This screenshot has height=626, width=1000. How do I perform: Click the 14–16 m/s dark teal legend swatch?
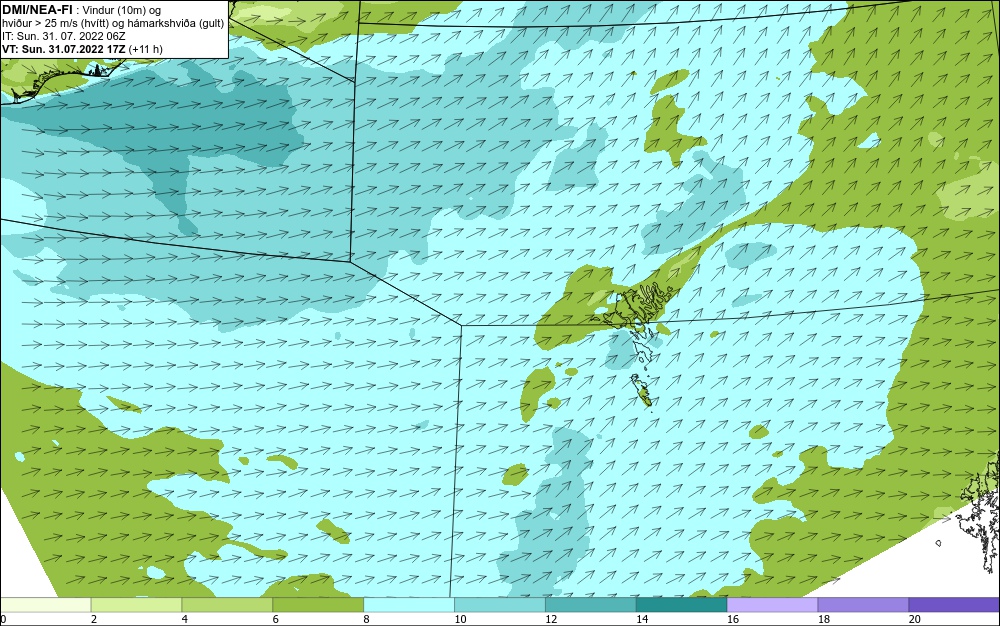point(682,604)
